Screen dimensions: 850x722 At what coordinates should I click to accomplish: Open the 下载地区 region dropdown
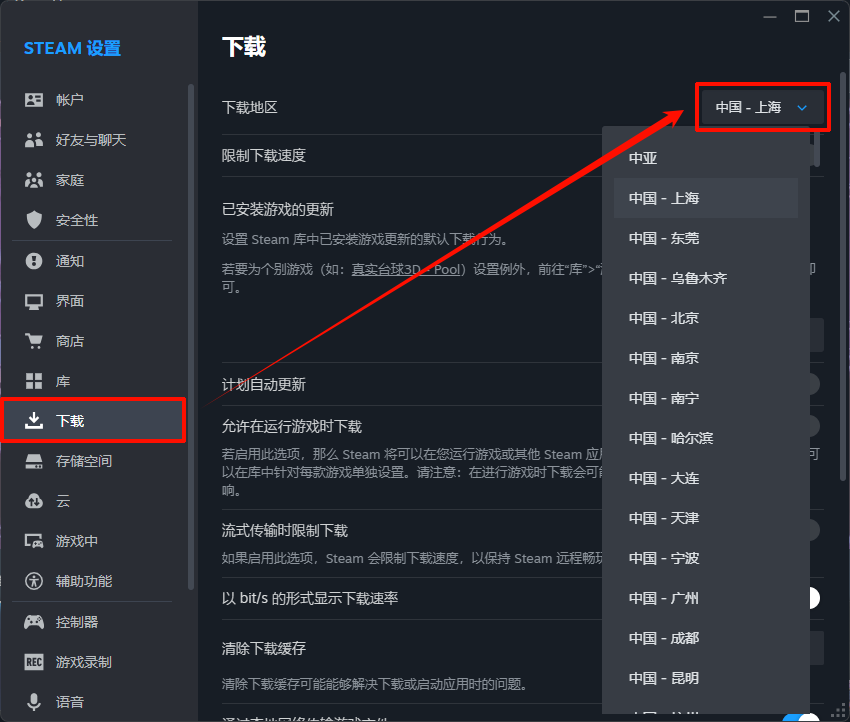(x=762, y=107)
